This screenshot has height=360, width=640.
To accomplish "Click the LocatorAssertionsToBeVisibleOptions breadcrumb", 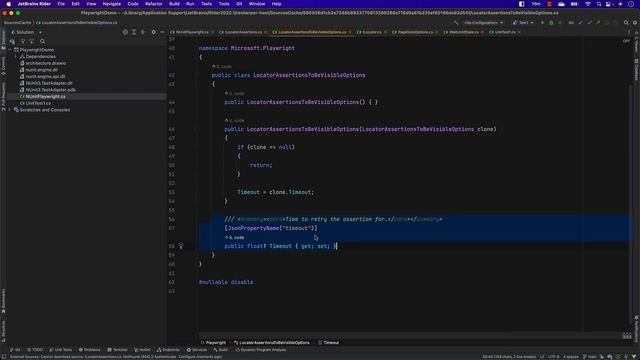I will tap(272, 342).
